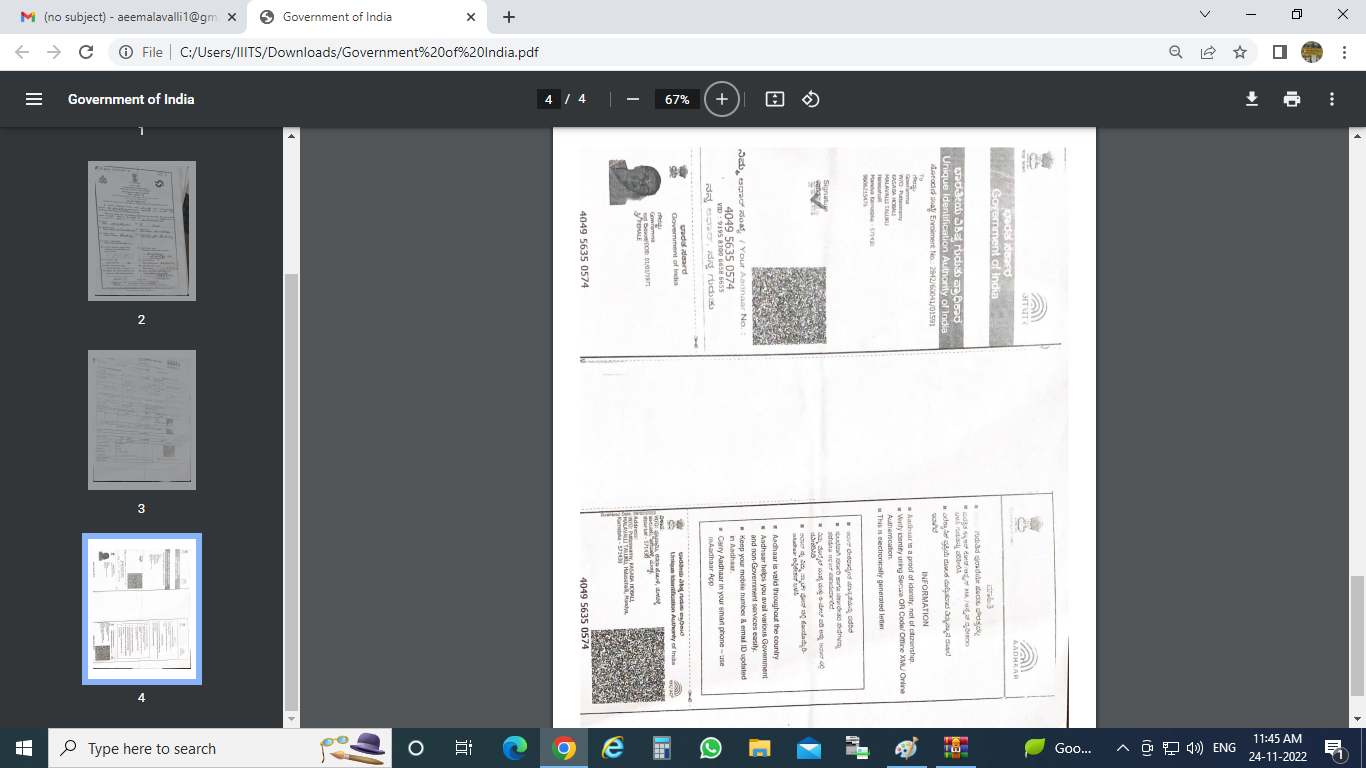Click the PDF page number field
This screenshot has height=768, width=1366.
(x=548, y=99)
